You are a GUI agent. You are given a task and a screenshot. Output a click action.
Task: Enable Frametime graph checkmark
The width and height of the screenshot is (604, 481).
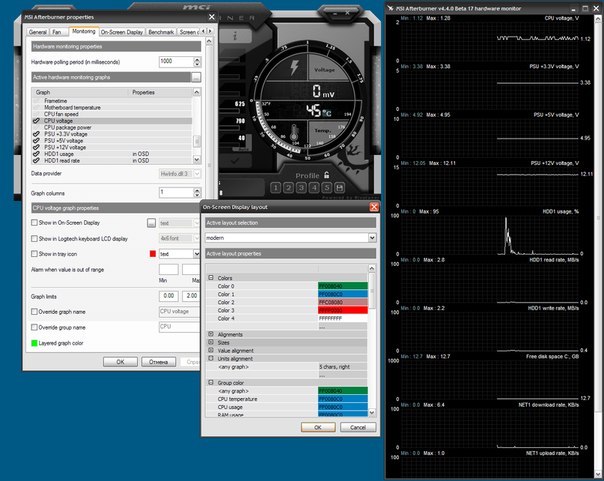tap(37, 101)
